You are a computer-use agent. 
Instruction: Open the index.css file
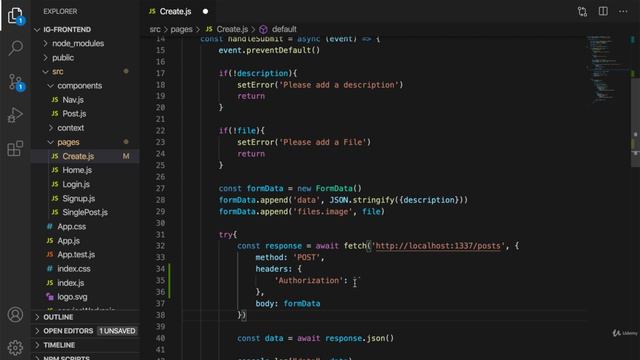point(74,269)
